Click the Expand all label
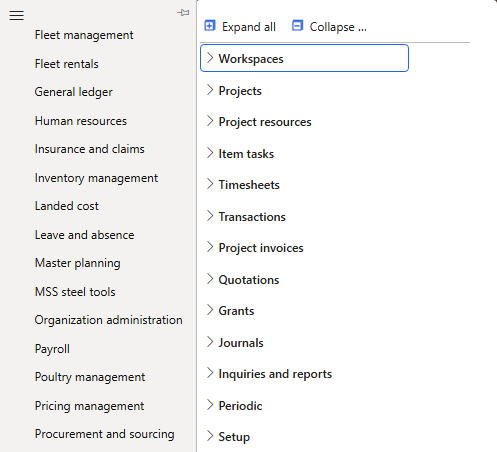The width and height of the screenshot is (497, 452). (x=249, y=27)
